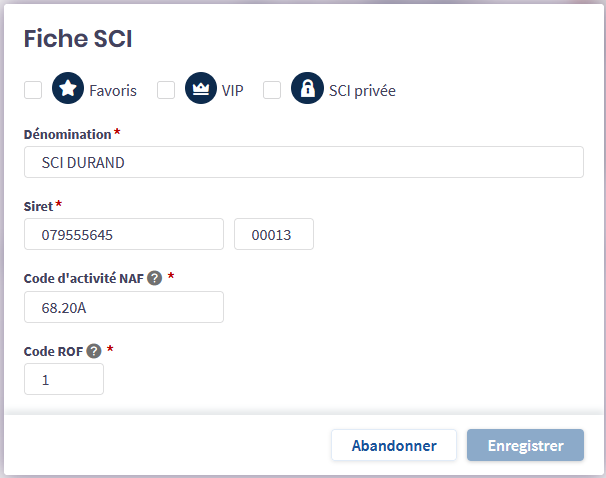The image size is (606, 478).
Task: Save the form with Enregistrer
Action: pyautogui.click(x=525, y=445)
